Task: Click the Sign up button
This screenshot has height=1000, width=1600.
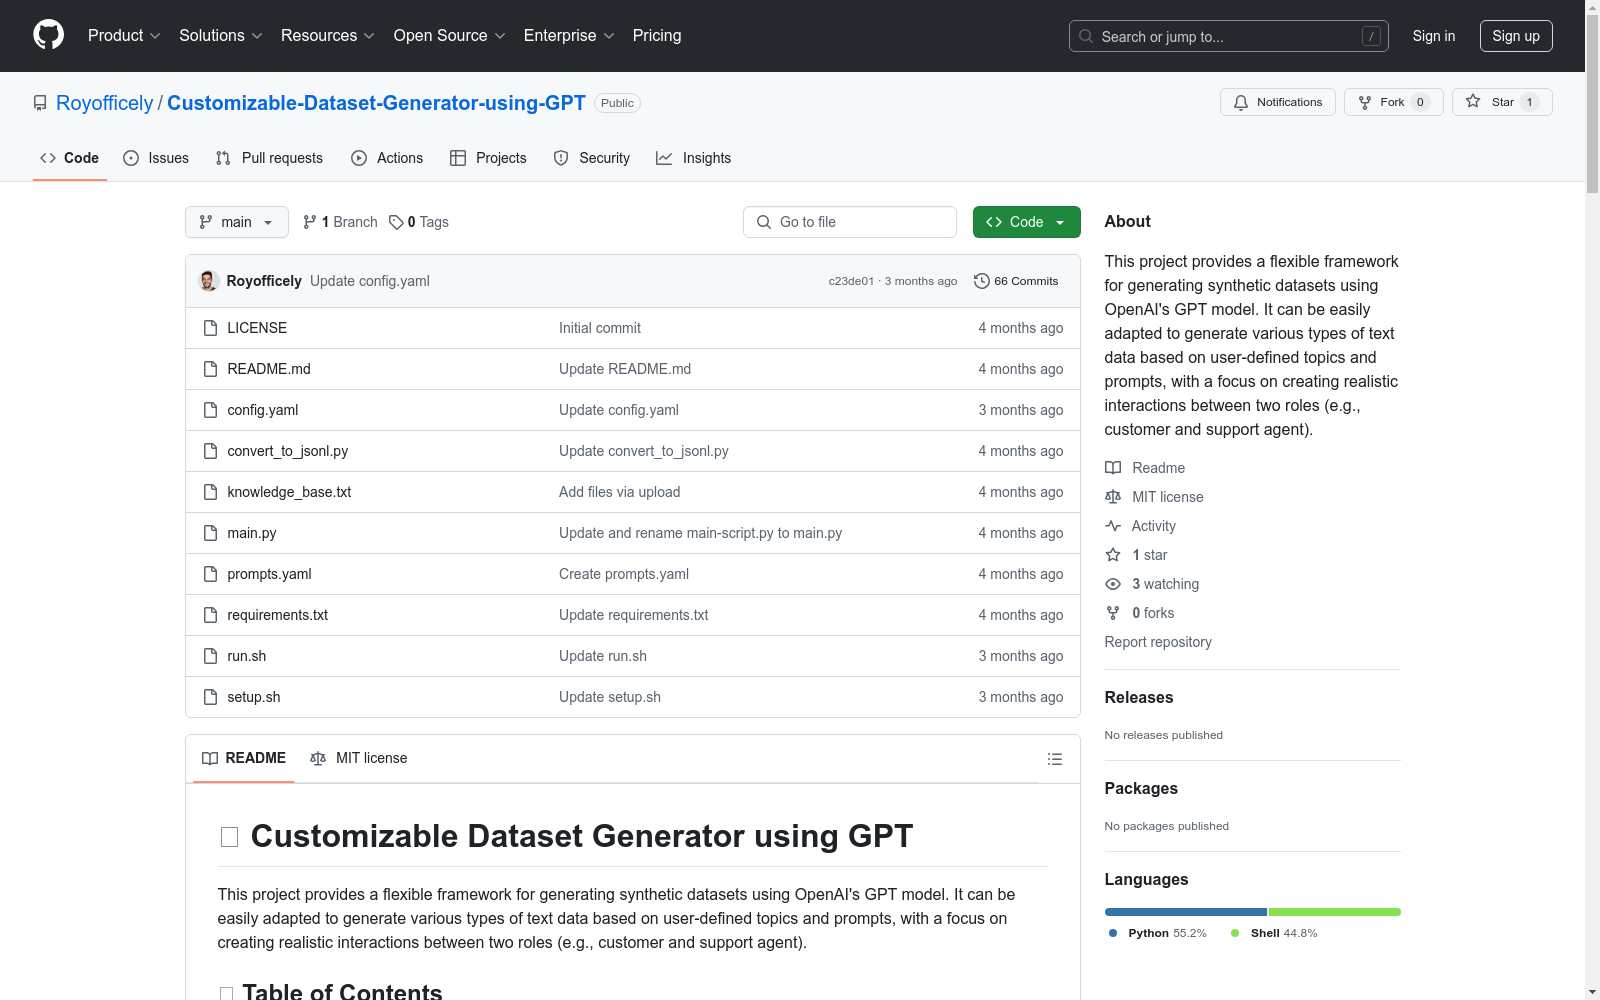Action: 1516,36
